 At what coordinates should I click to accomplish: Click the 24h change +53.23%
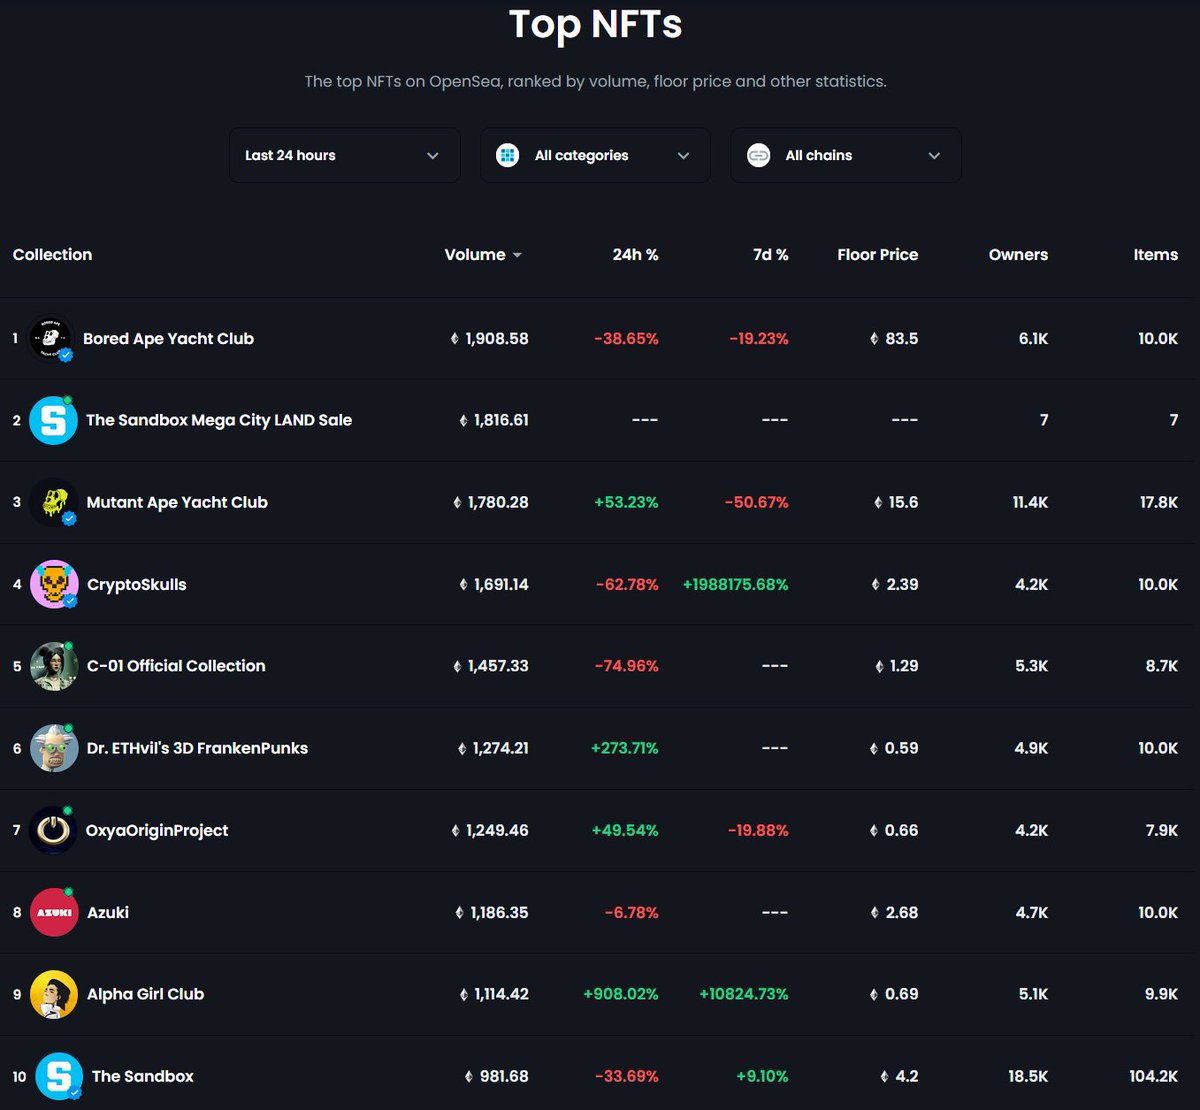click(x=626, y=503)
